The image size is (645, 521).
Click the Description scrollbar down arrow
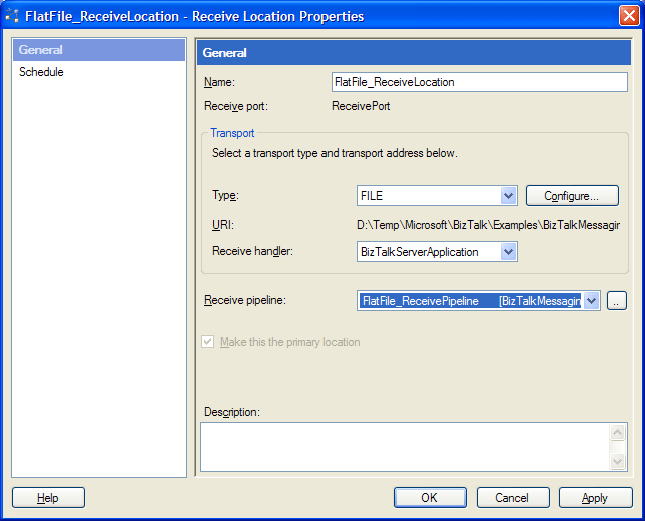coord(617,461)
